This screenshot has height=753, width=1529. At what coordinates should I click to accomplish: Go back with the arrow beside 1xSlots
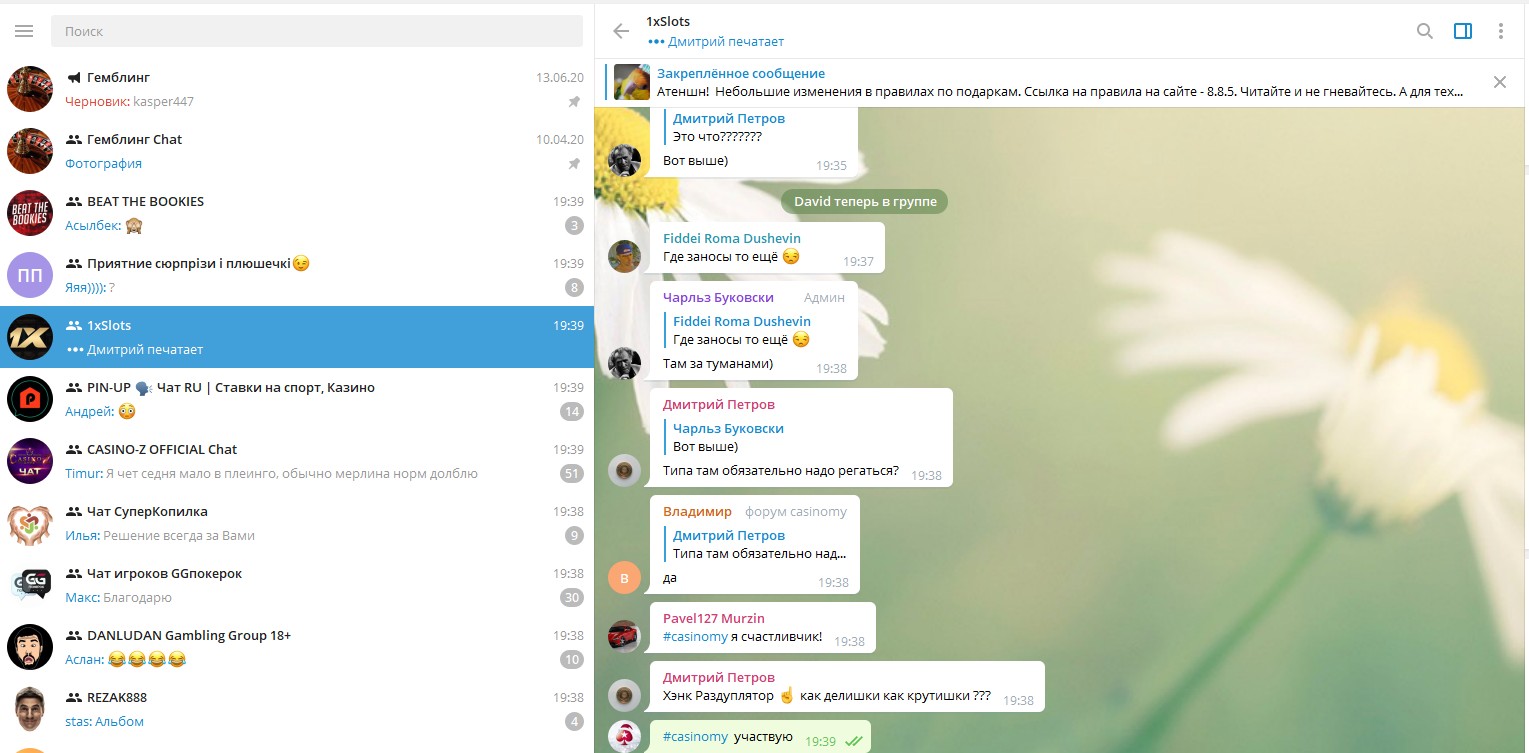[x=621, y=31]
